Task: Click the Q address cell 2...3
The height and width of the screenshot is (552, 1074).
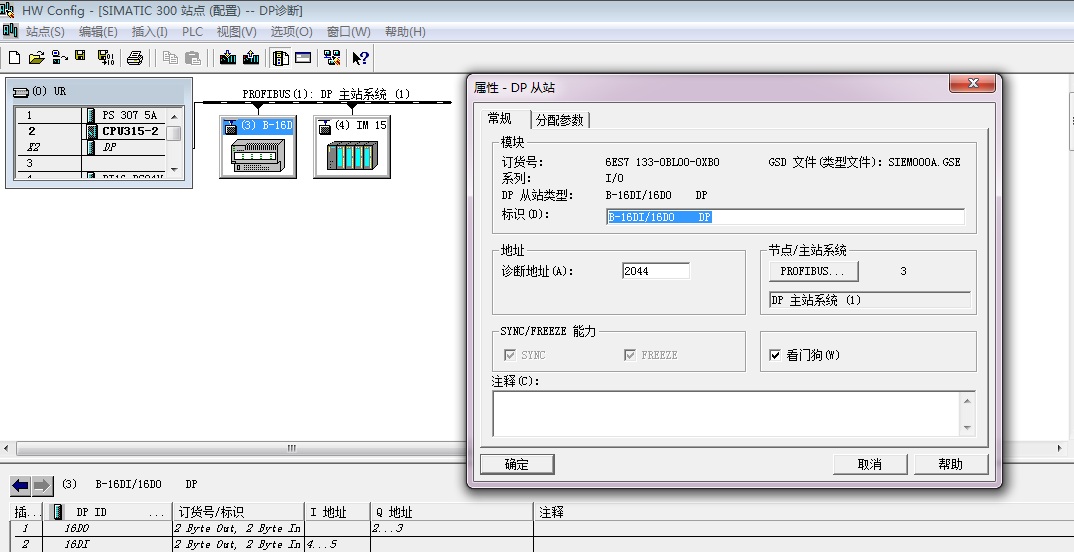Action: (451, 529)
